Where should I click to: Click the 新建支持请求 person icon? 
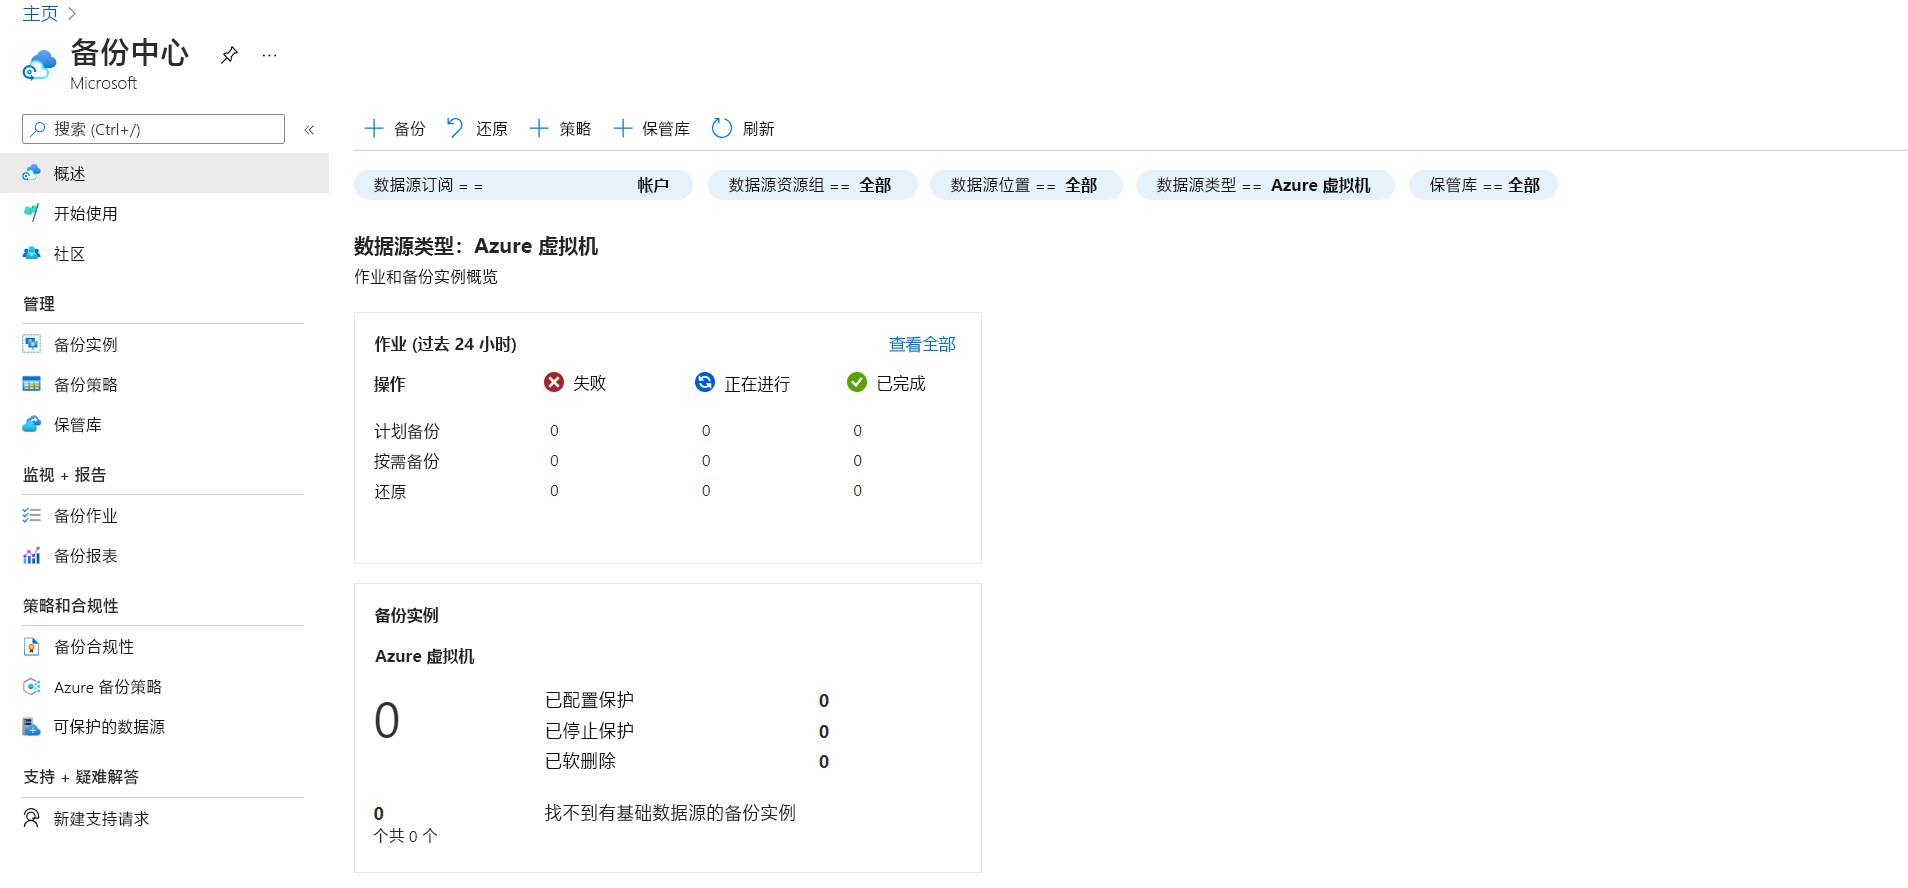click(x=32, y=818)
